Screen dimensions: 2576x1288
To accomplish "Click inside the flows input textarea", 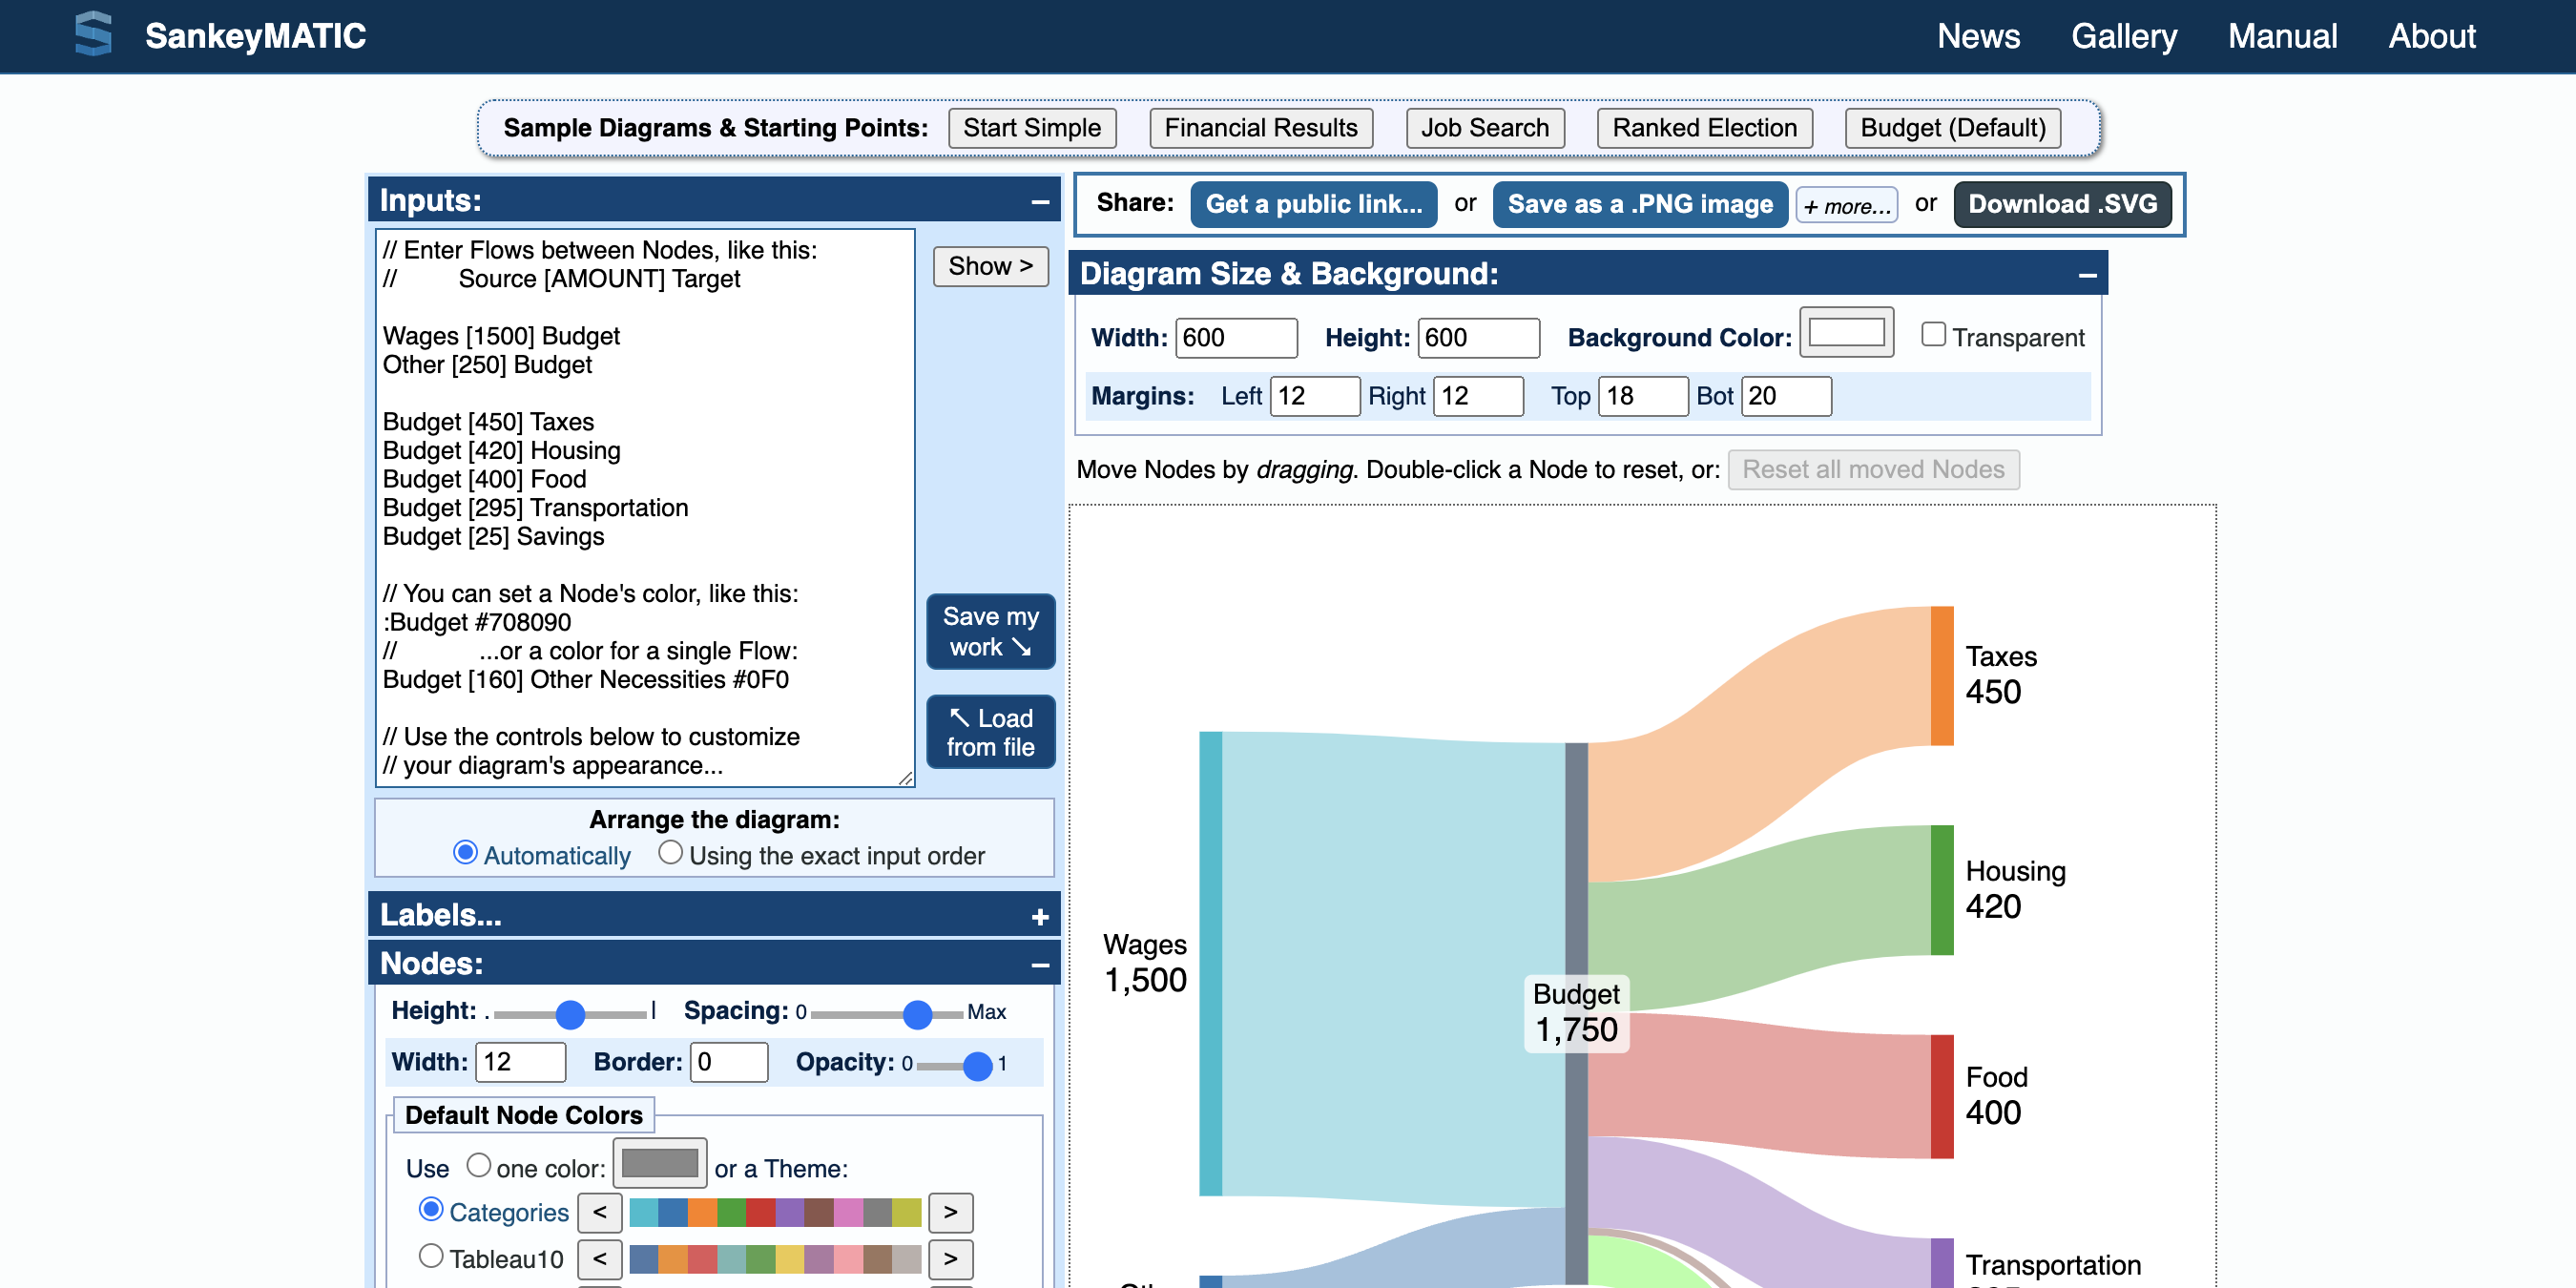I will (x=645, y=508).
